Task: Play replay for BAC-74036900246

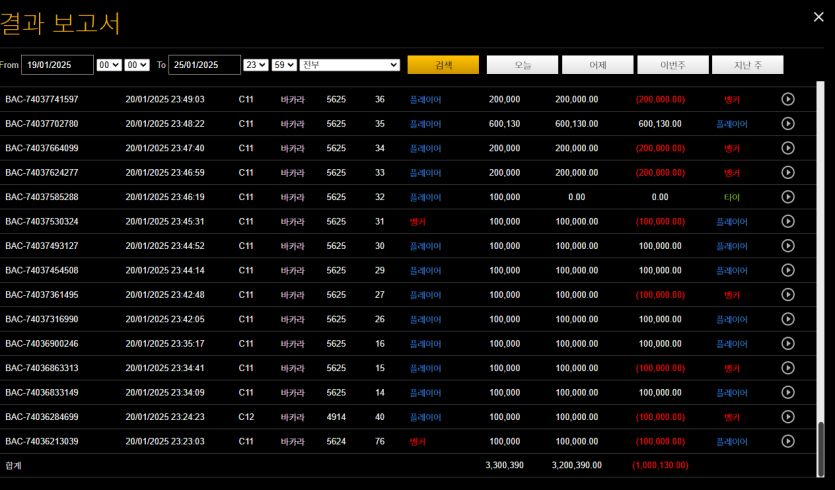Action: (x=787, y=343)
